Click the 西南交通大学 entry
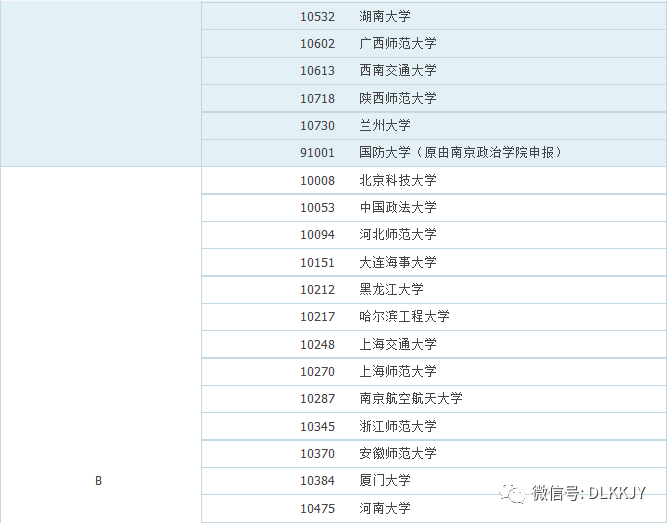Image resolution: width=667 pixels, height=523 pixels. [398, 71]
